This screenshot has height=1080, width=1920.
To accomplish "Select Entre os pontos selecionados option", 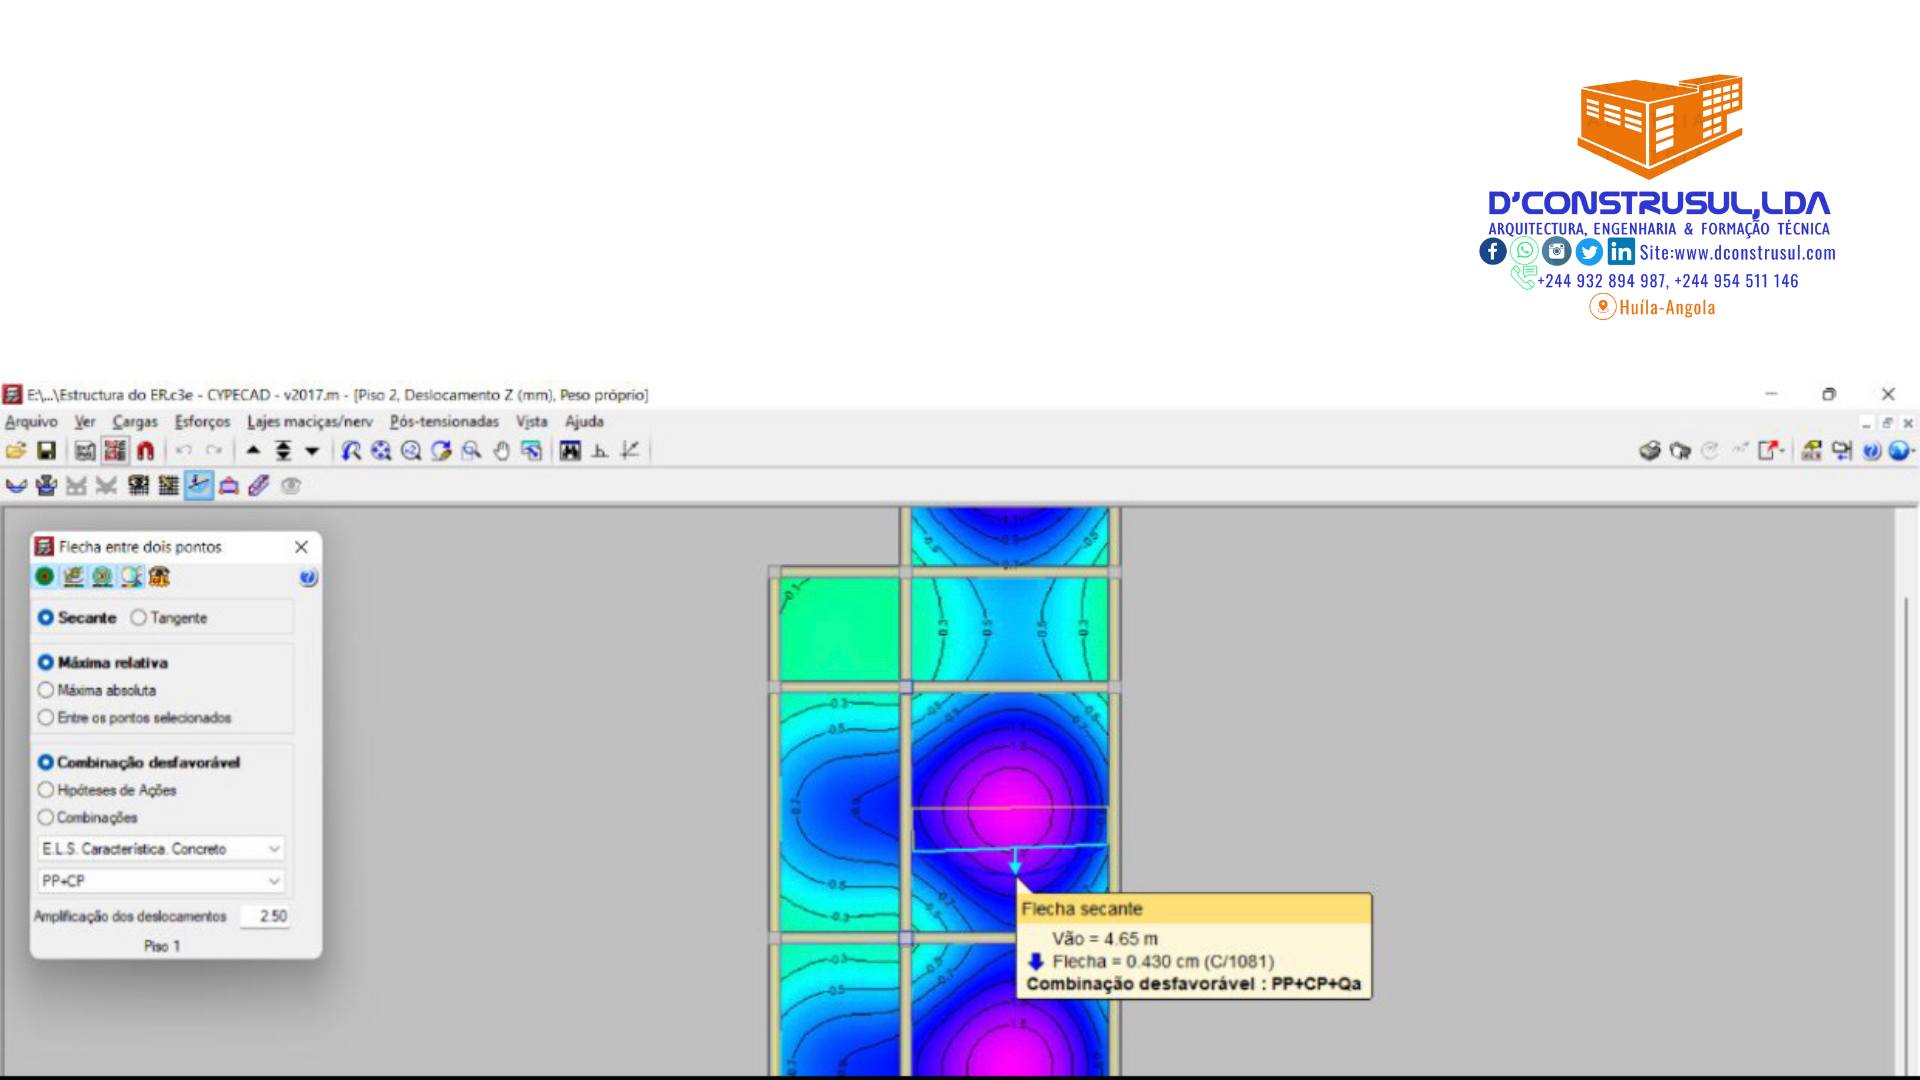I will coord(134,718).
